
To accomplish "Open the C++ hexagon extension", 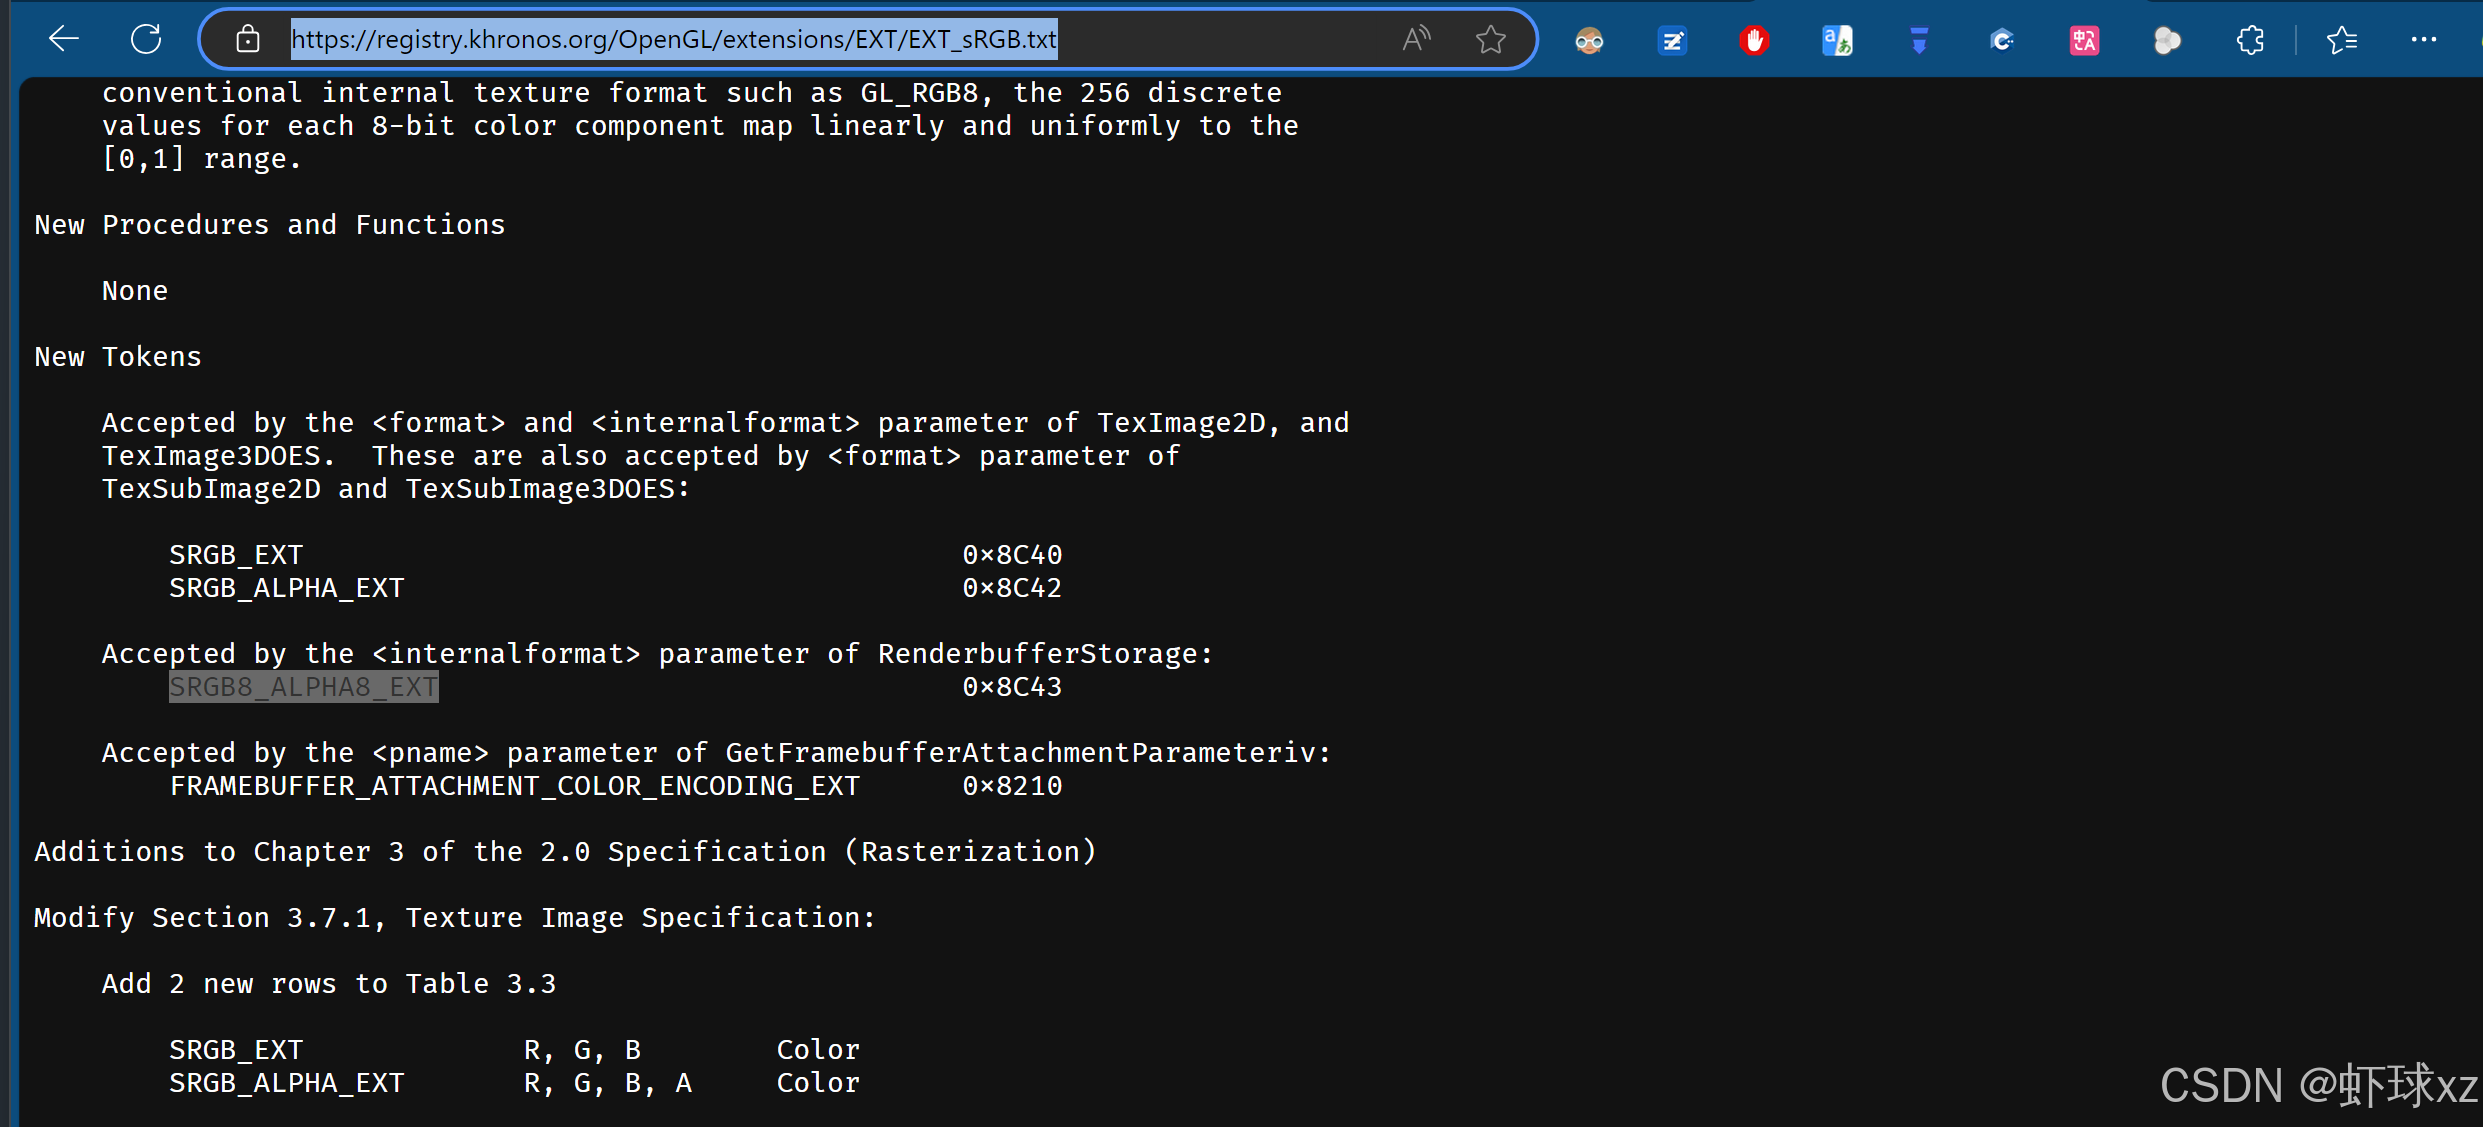I will [x=2002, y=41].
